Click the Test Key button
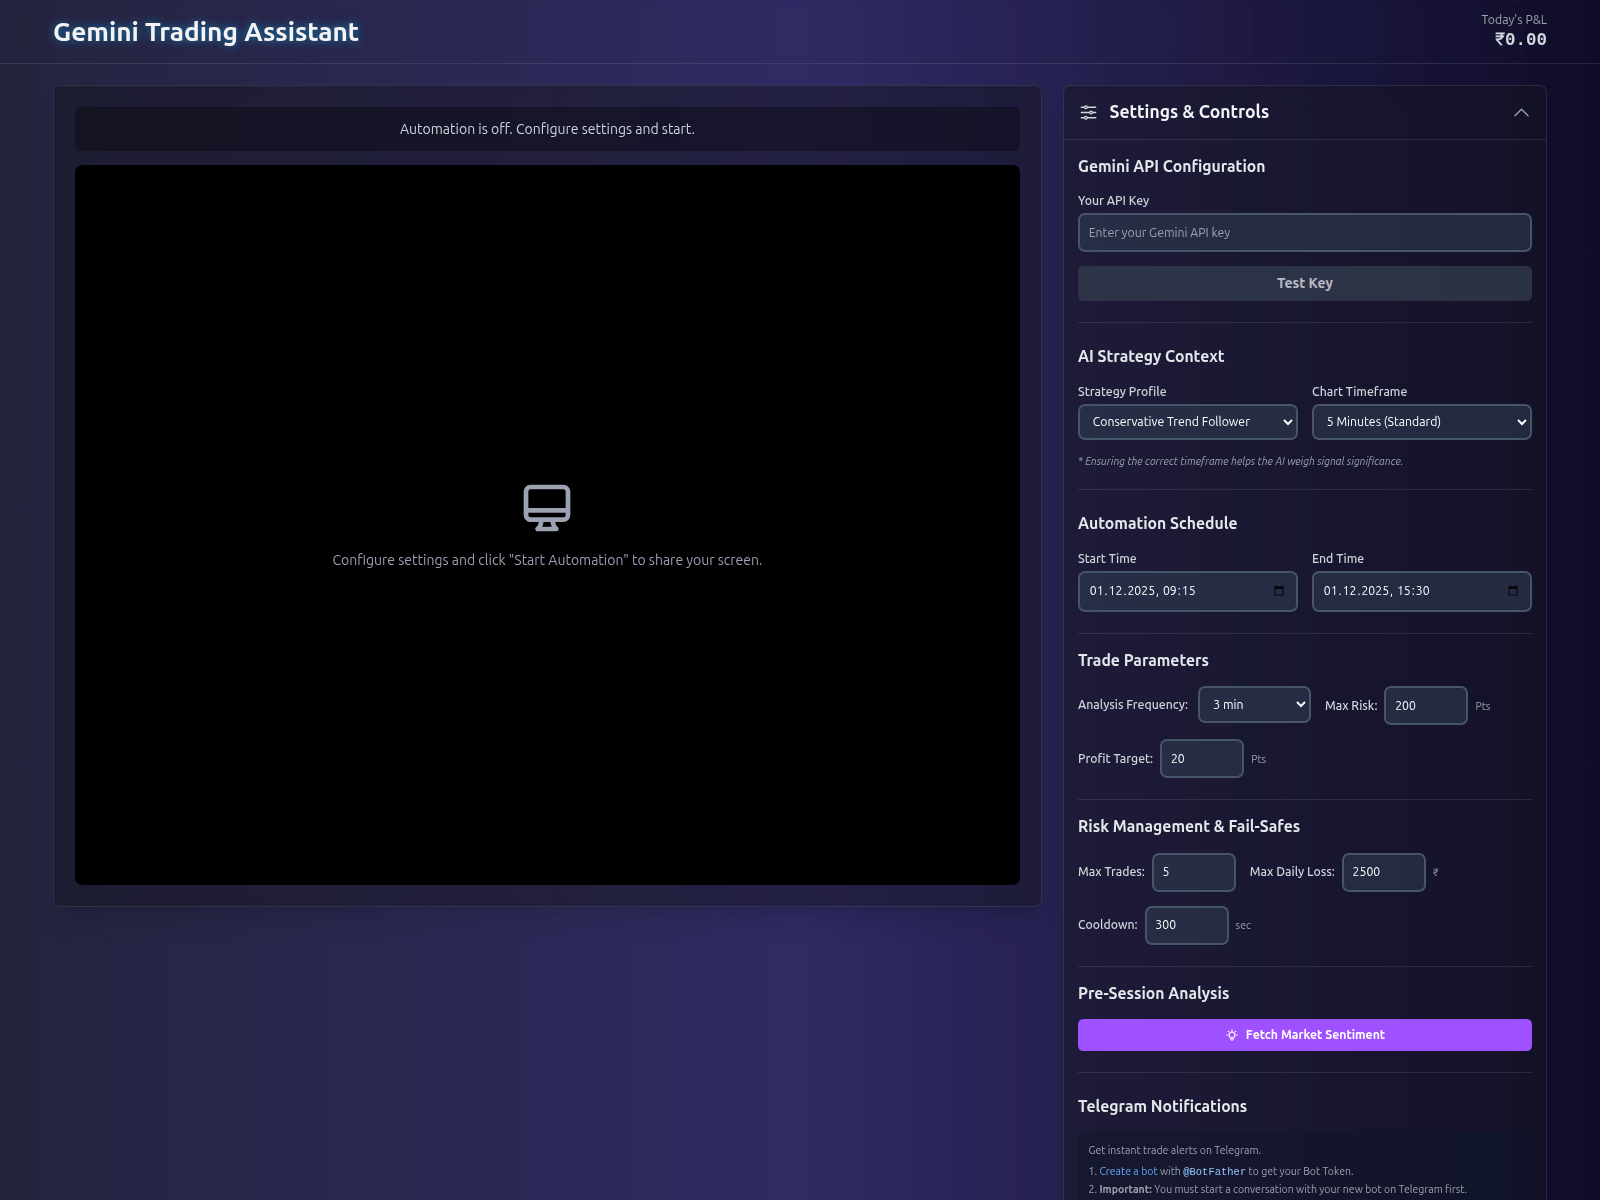1600x1200 pixels. tap(1305, 283)
